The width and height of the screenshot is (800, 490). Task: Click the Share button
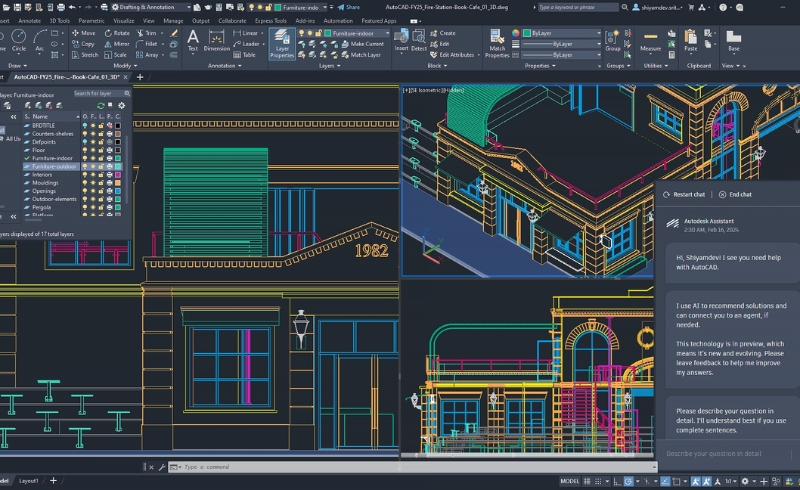coord(348,7)
